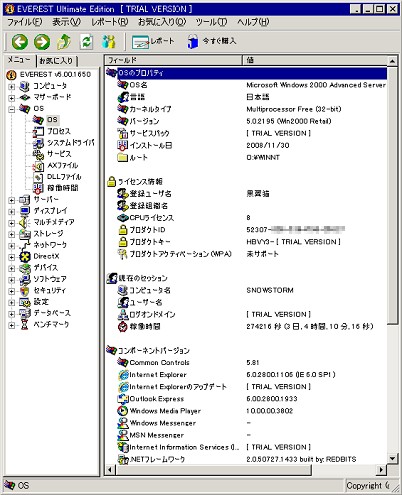
Task: Expand the ネットワーク tree node
Action: [12, 246]
